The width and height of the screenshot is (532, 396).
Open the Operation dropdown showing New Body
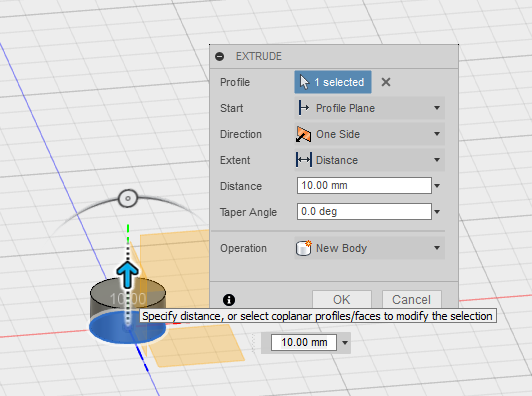pos(369,248)
